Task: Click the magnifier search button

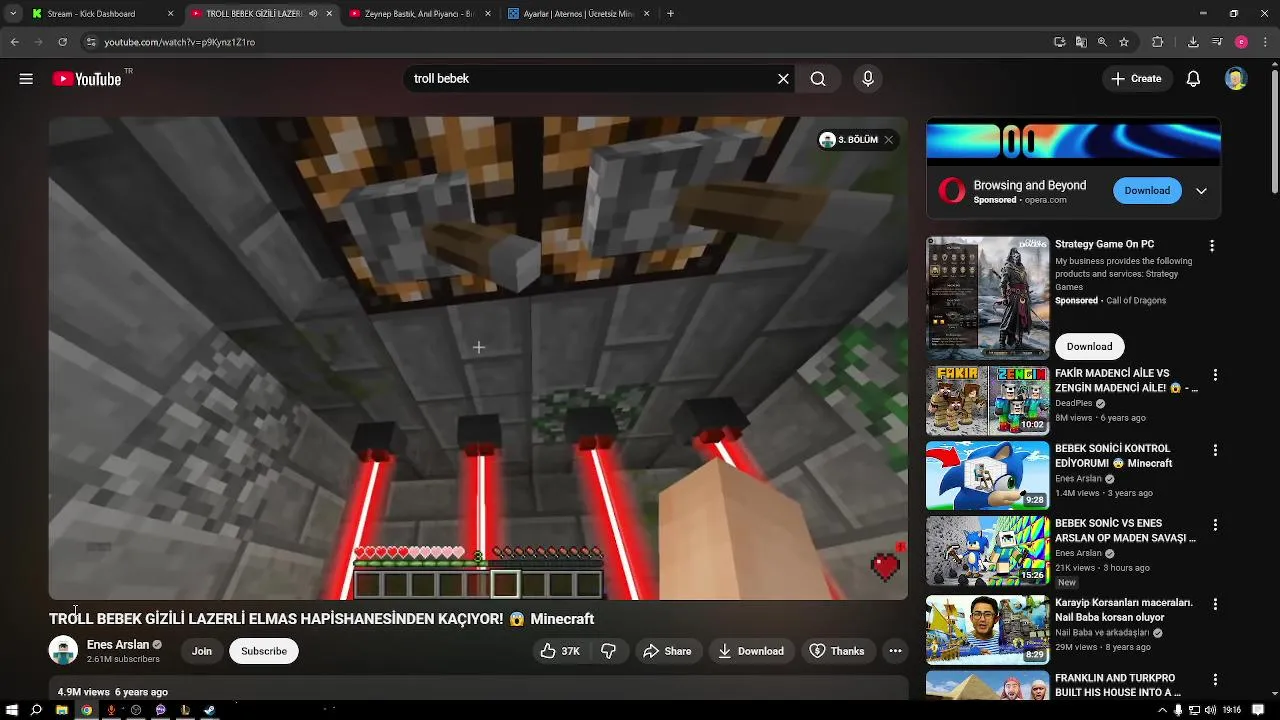Action: click(x=818, y=79)
